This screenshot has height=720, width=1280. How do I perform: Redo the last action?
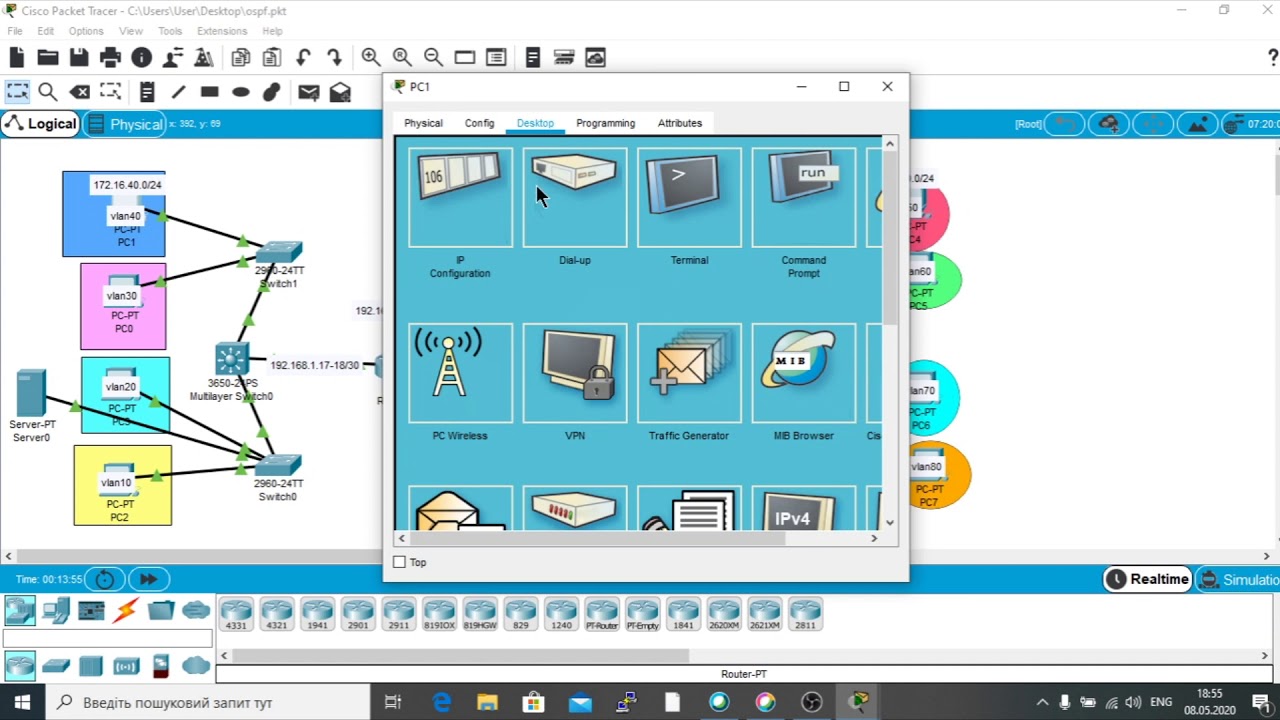coord(334,58)
